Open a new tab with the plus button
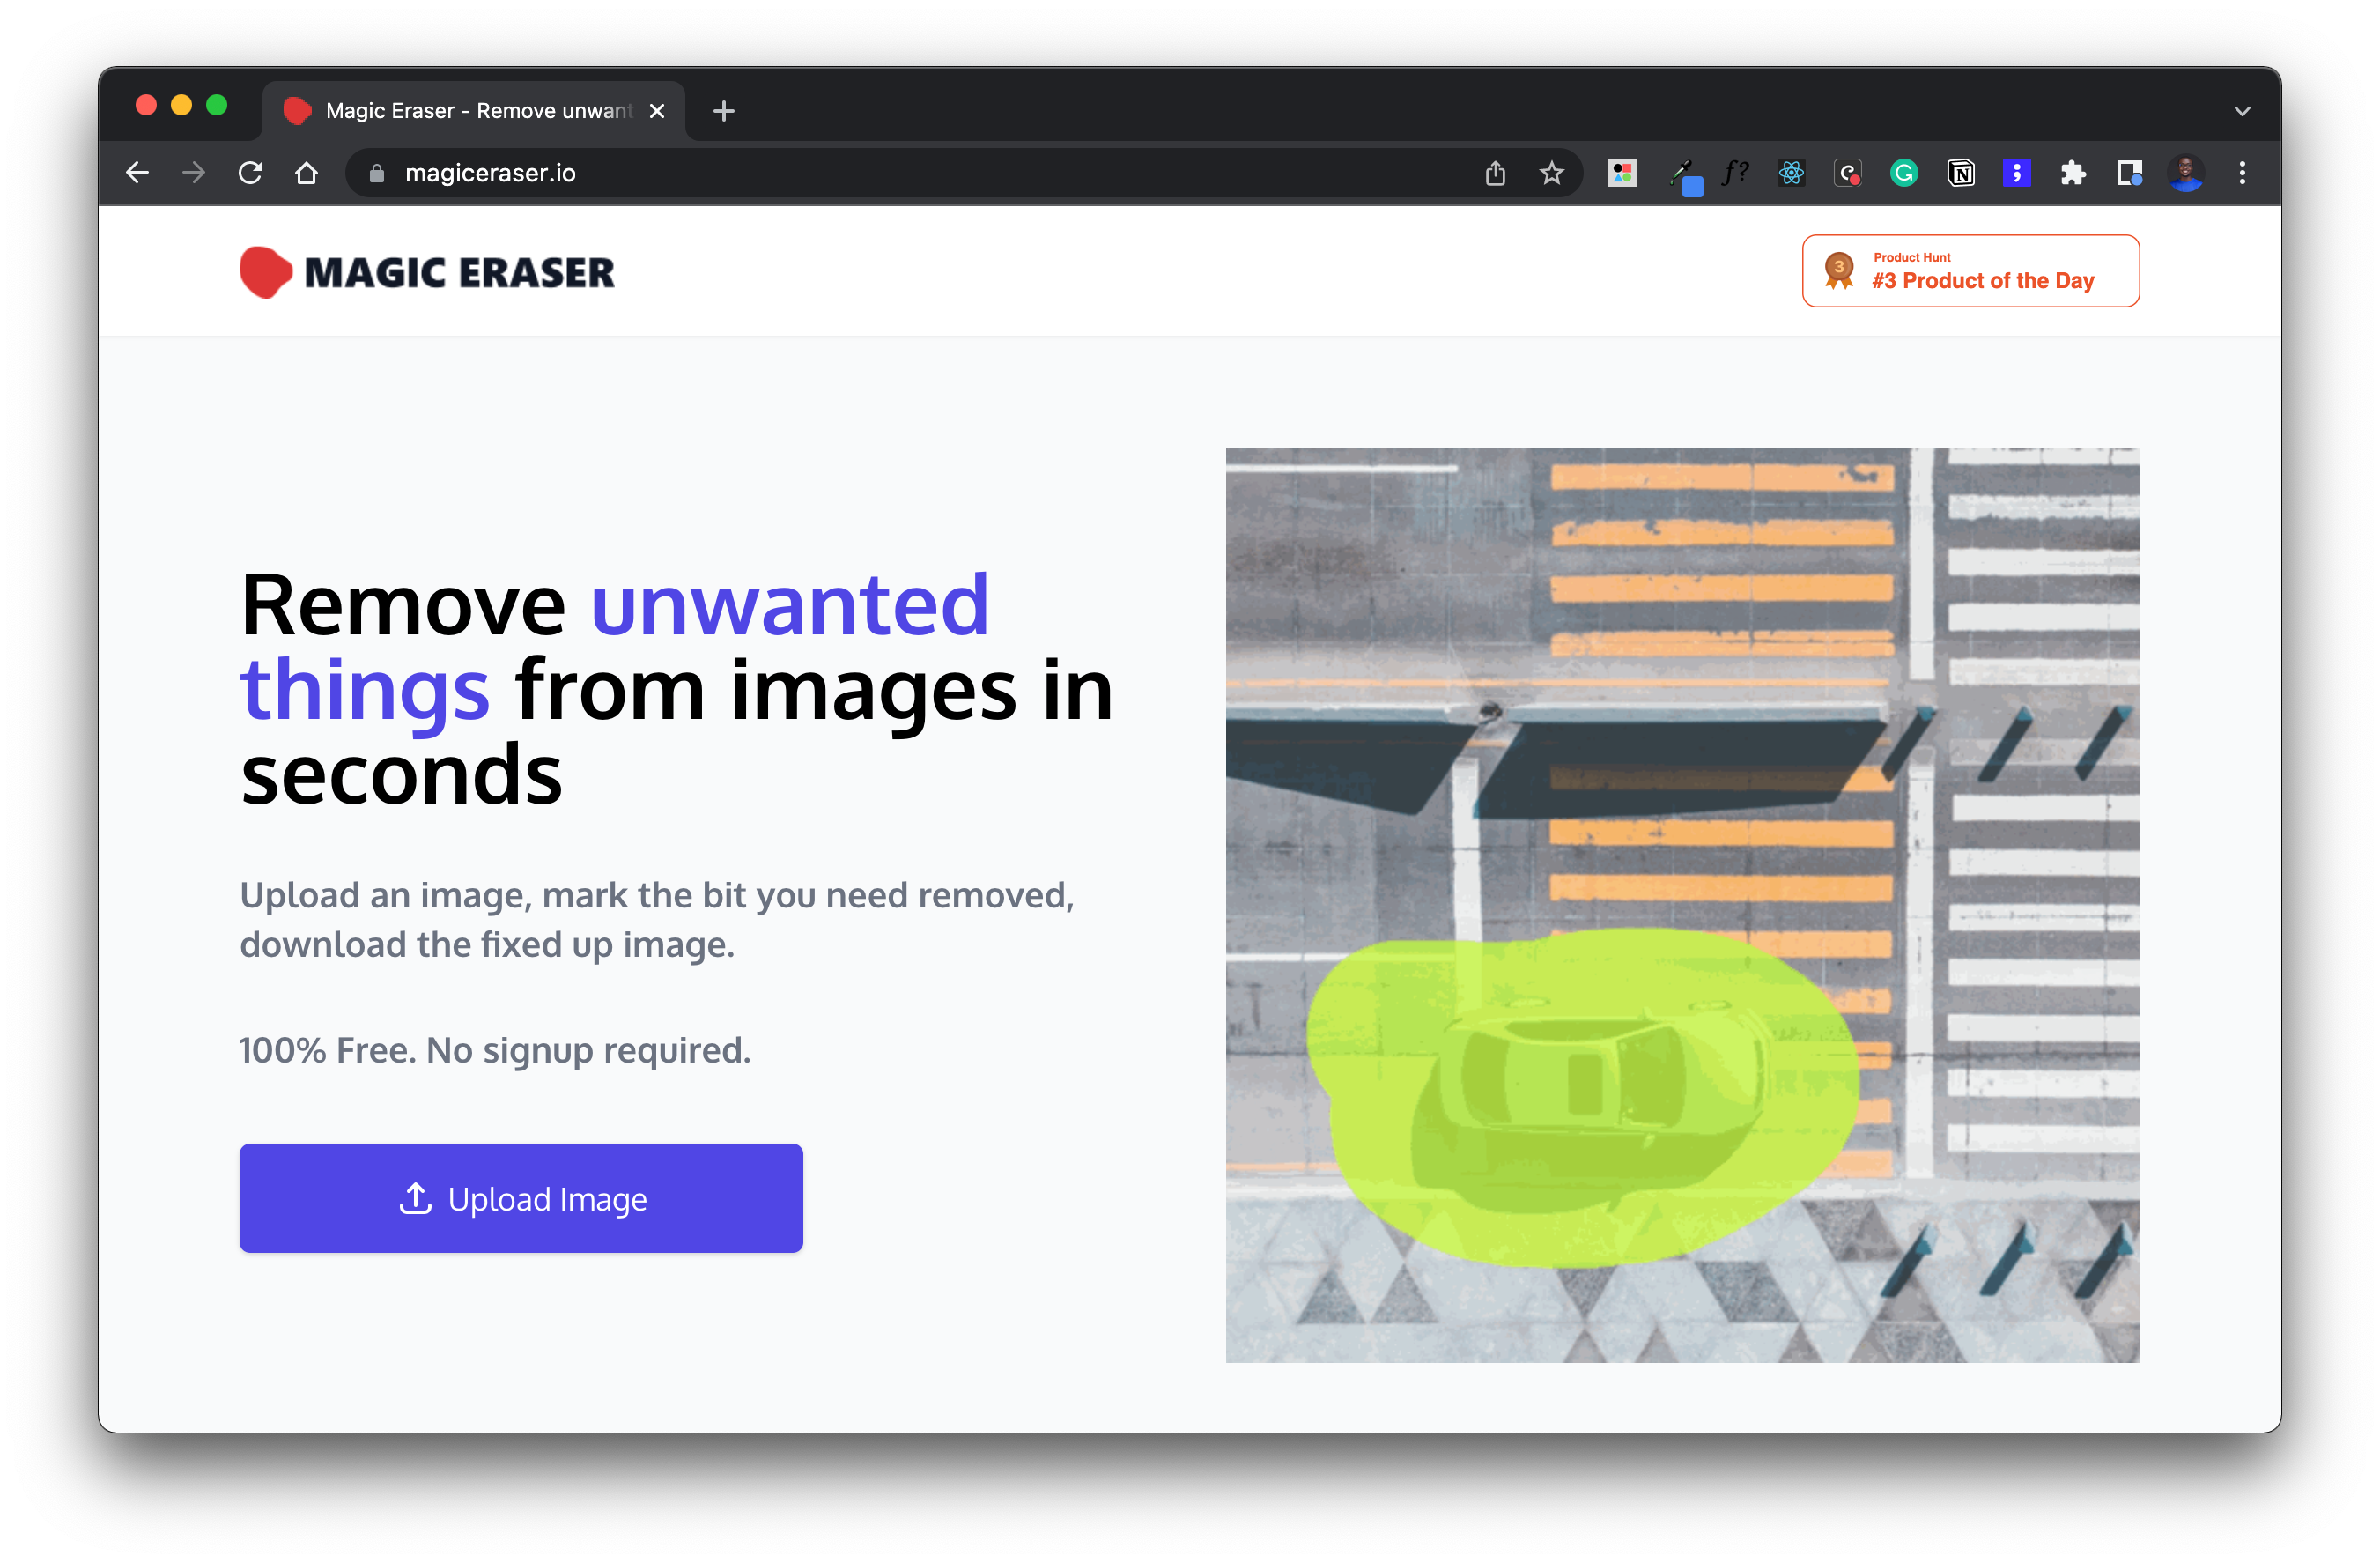The height and width of the screenshot is (1563, 2380). point(724,111)
